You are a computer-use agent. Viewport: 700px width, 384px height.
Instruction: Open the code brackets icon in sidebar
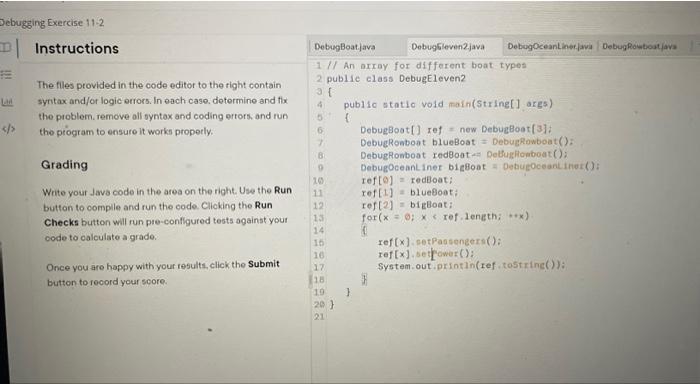click(x=8, y=129)
